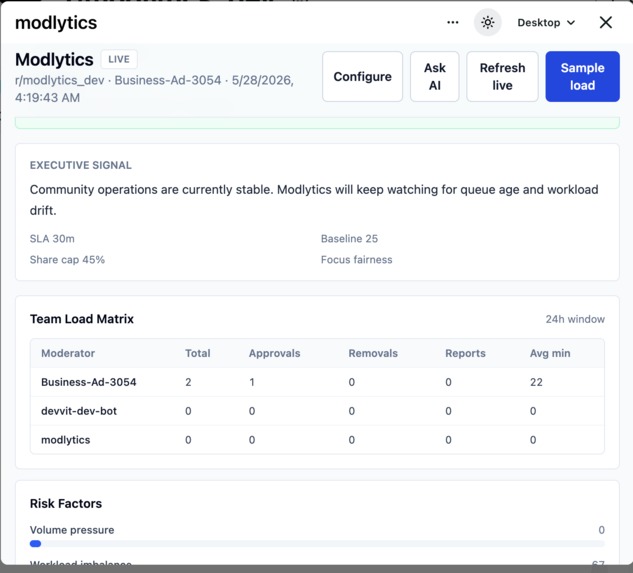The image size is (633, 573).
Task: Select the Business-Ad-3054 moderator row name
Action: pyautogui.click(x=89, y=382)
